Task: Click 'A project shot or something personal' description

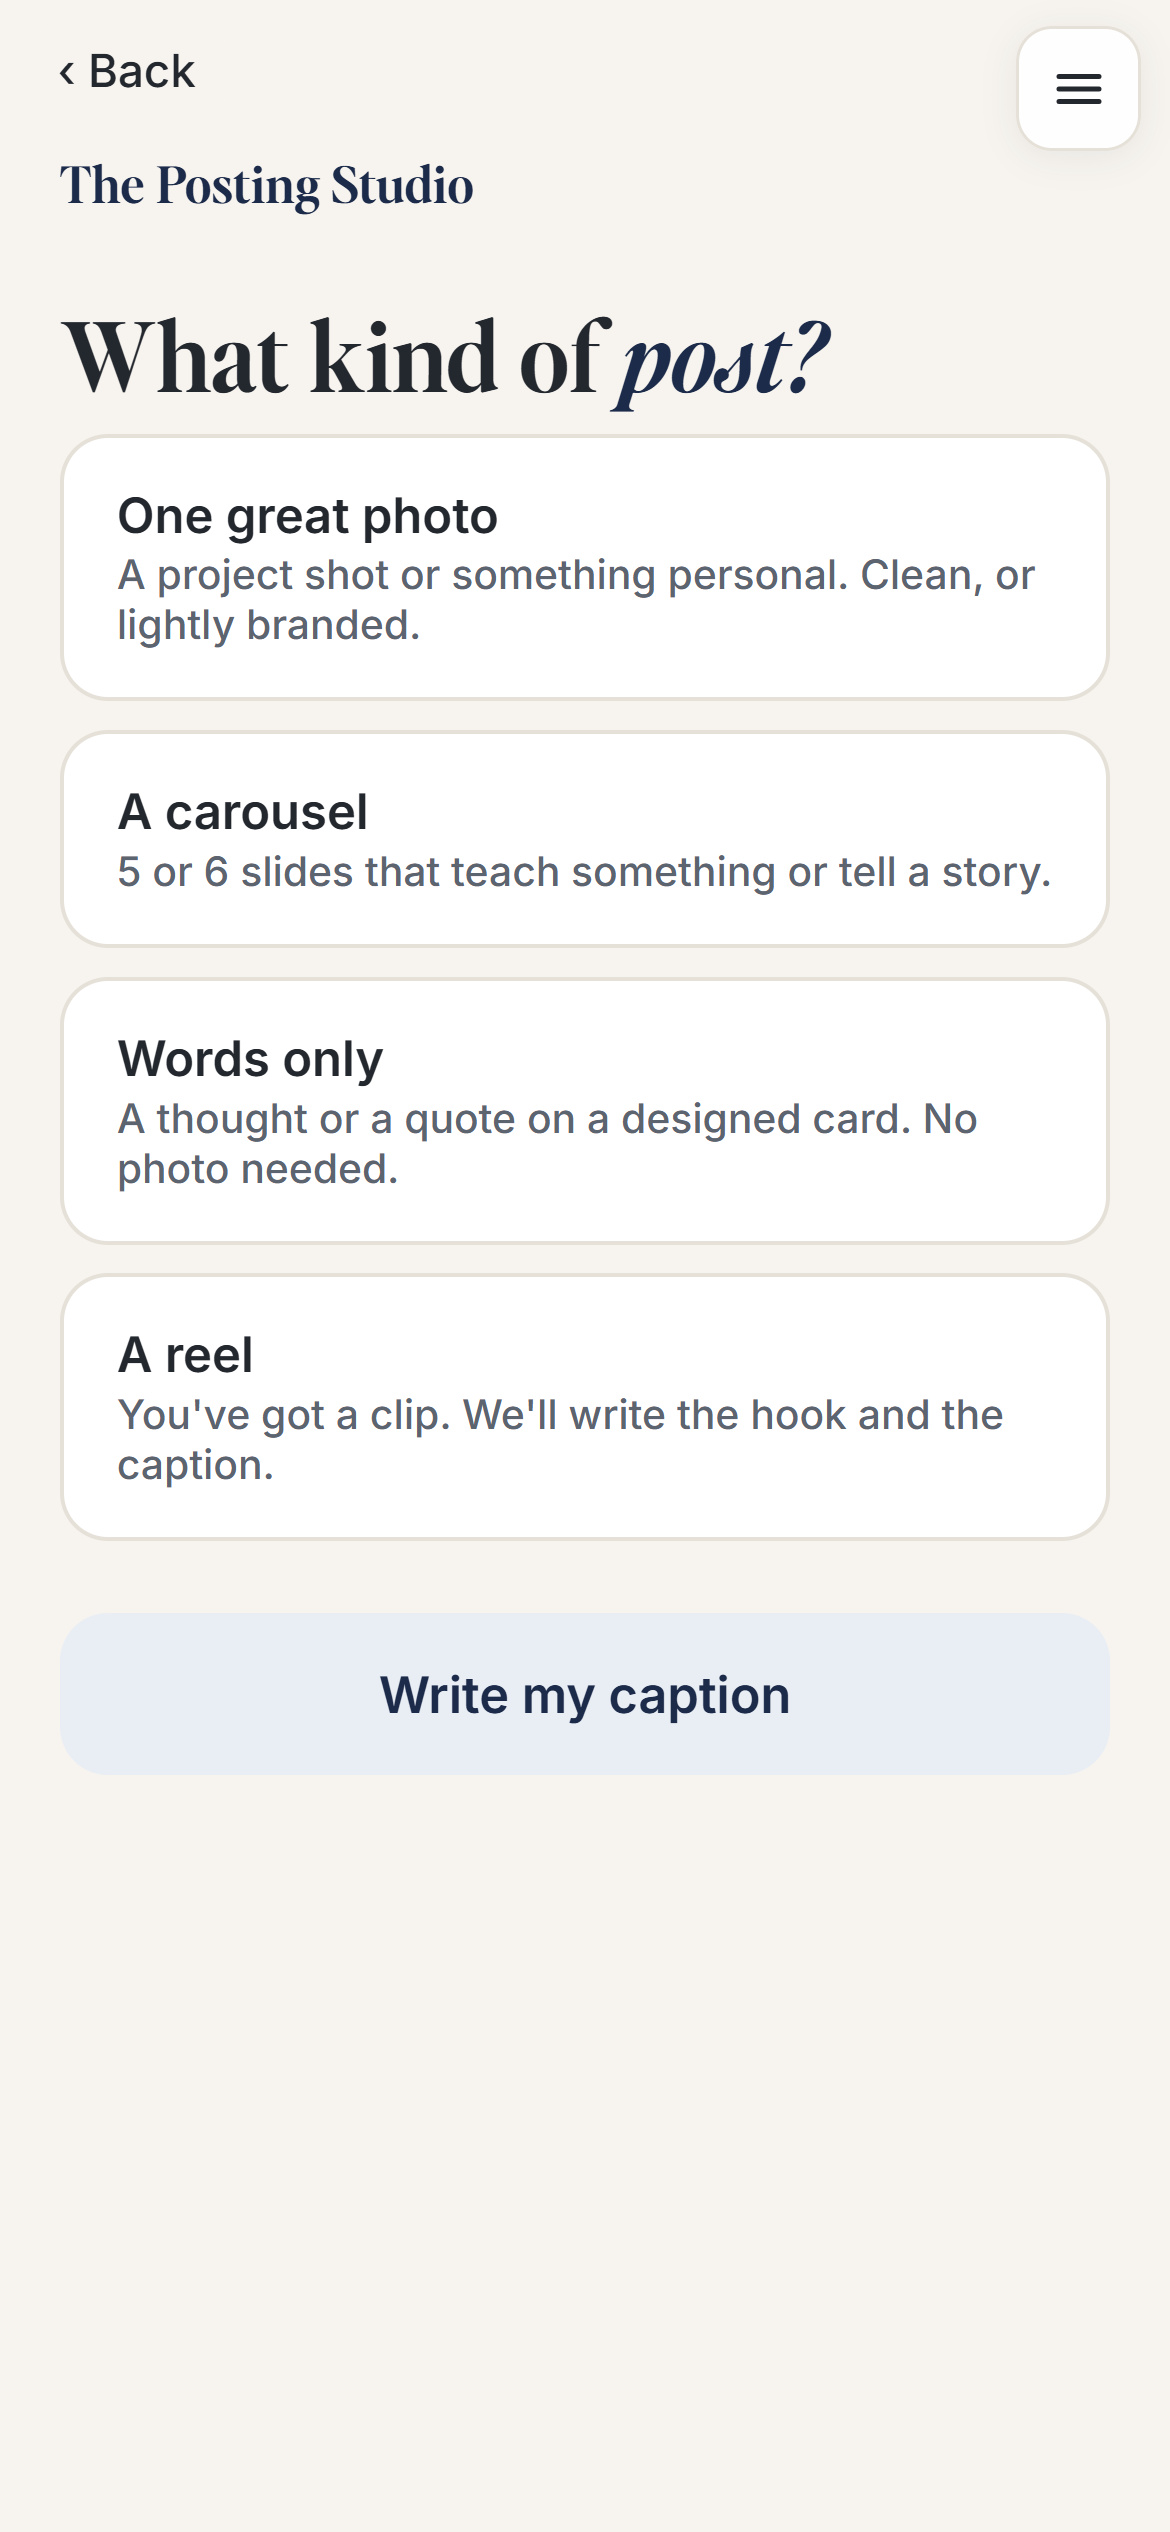Action: pos(576,600)
